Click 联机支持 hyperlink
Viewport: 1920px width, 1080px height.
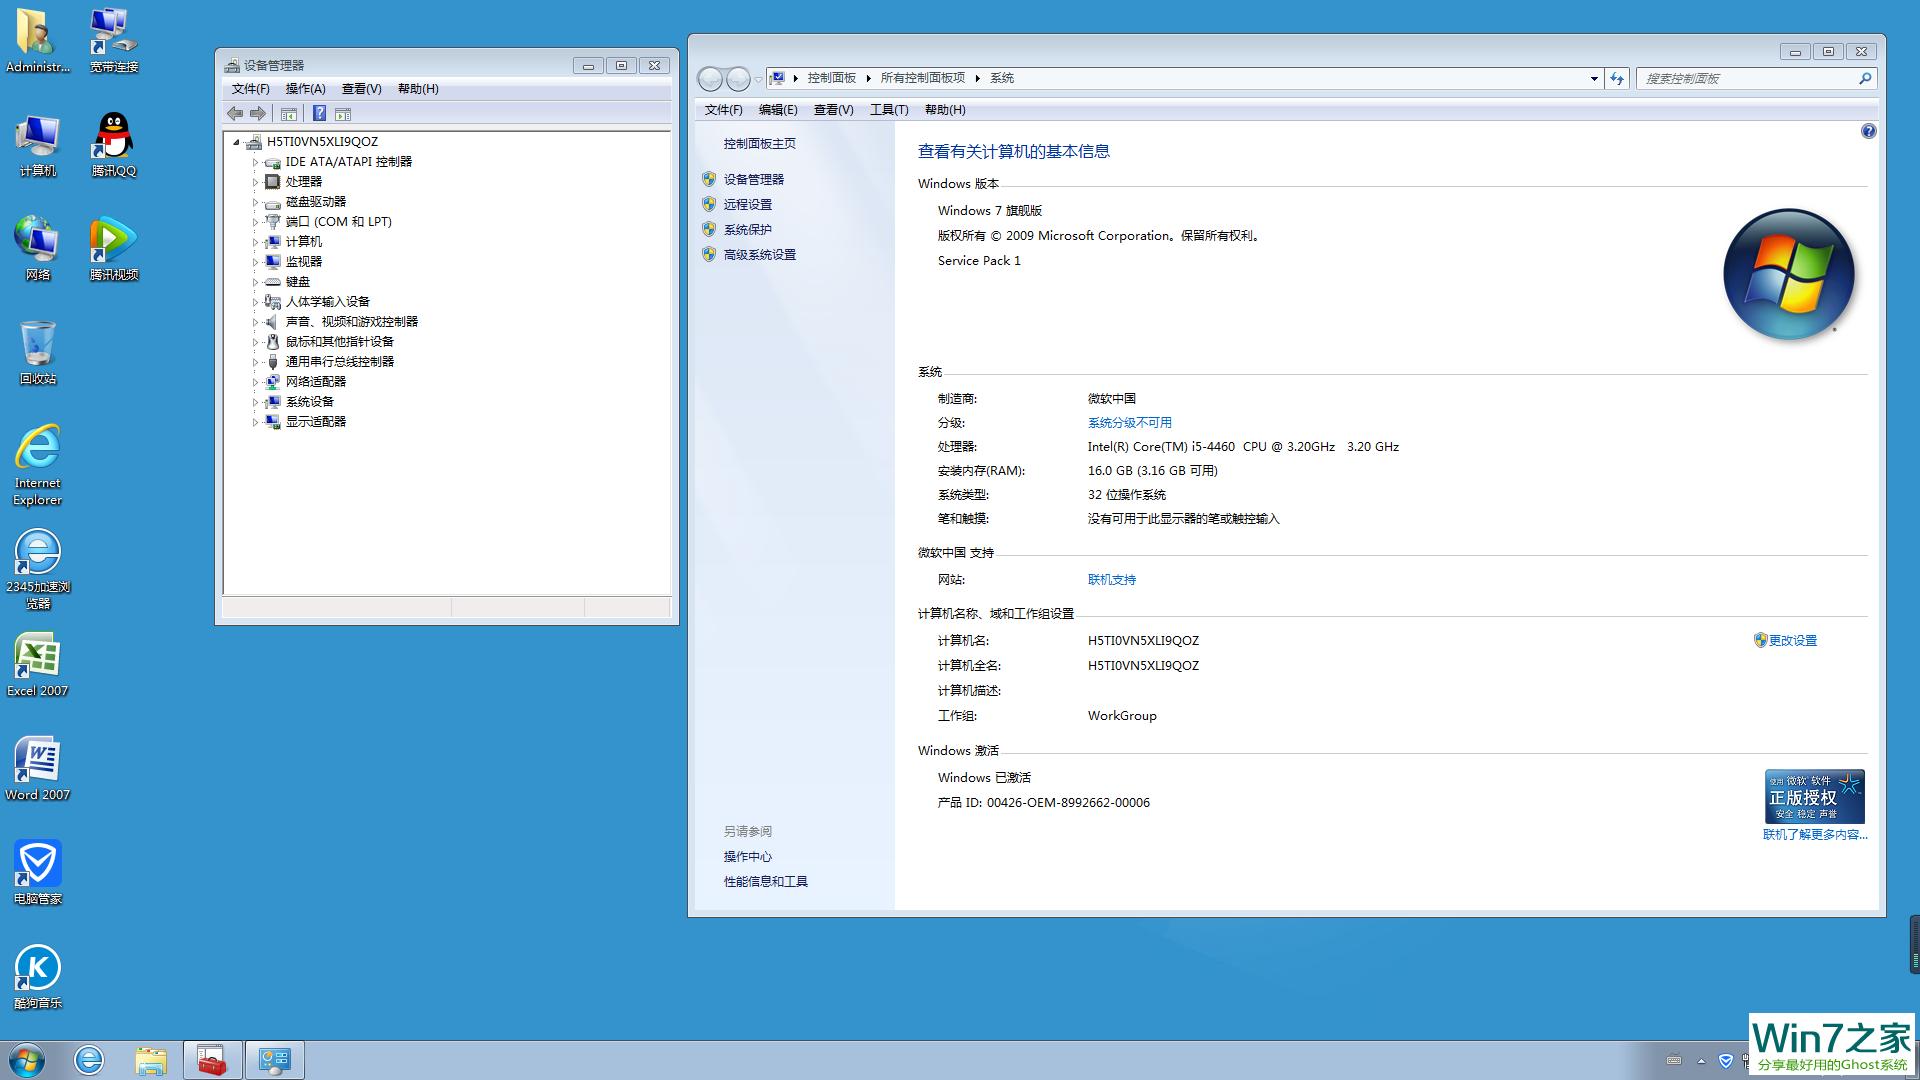[x=1112, y=579]
